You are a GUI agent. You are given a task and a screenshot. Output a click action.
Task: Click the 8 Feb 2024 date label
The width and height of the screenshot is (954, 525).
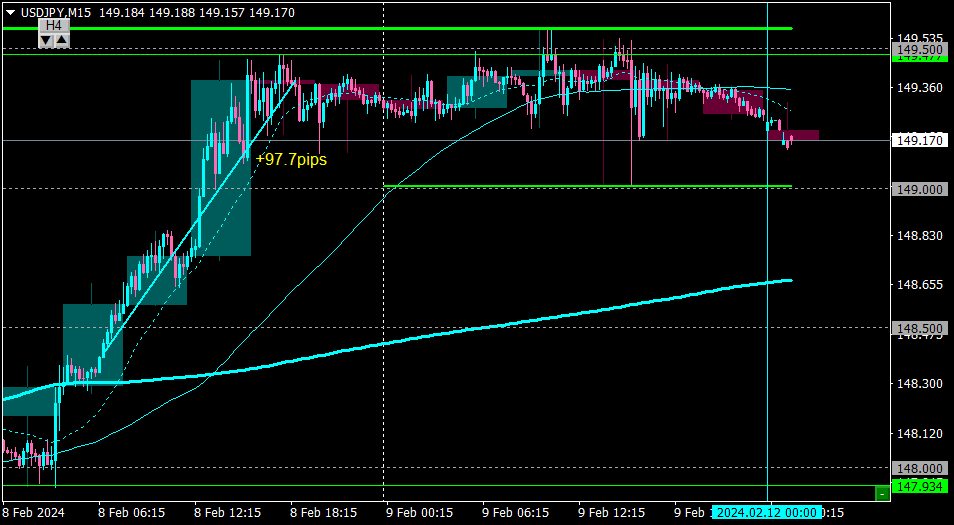pos(33,513)
